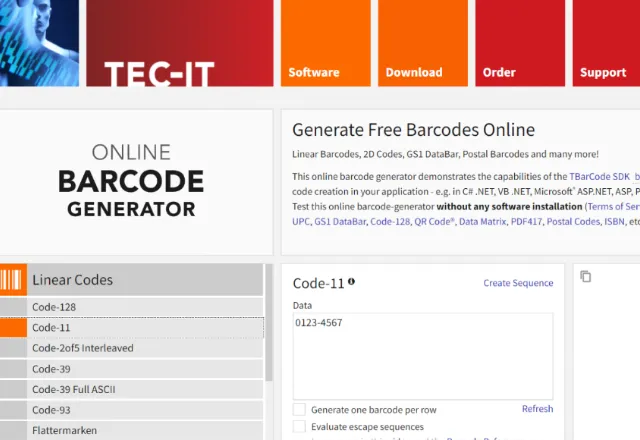The height and width of the screenshot is (440, 640).
Task: Click in the Data text area
Action: [x=423, y=356]
